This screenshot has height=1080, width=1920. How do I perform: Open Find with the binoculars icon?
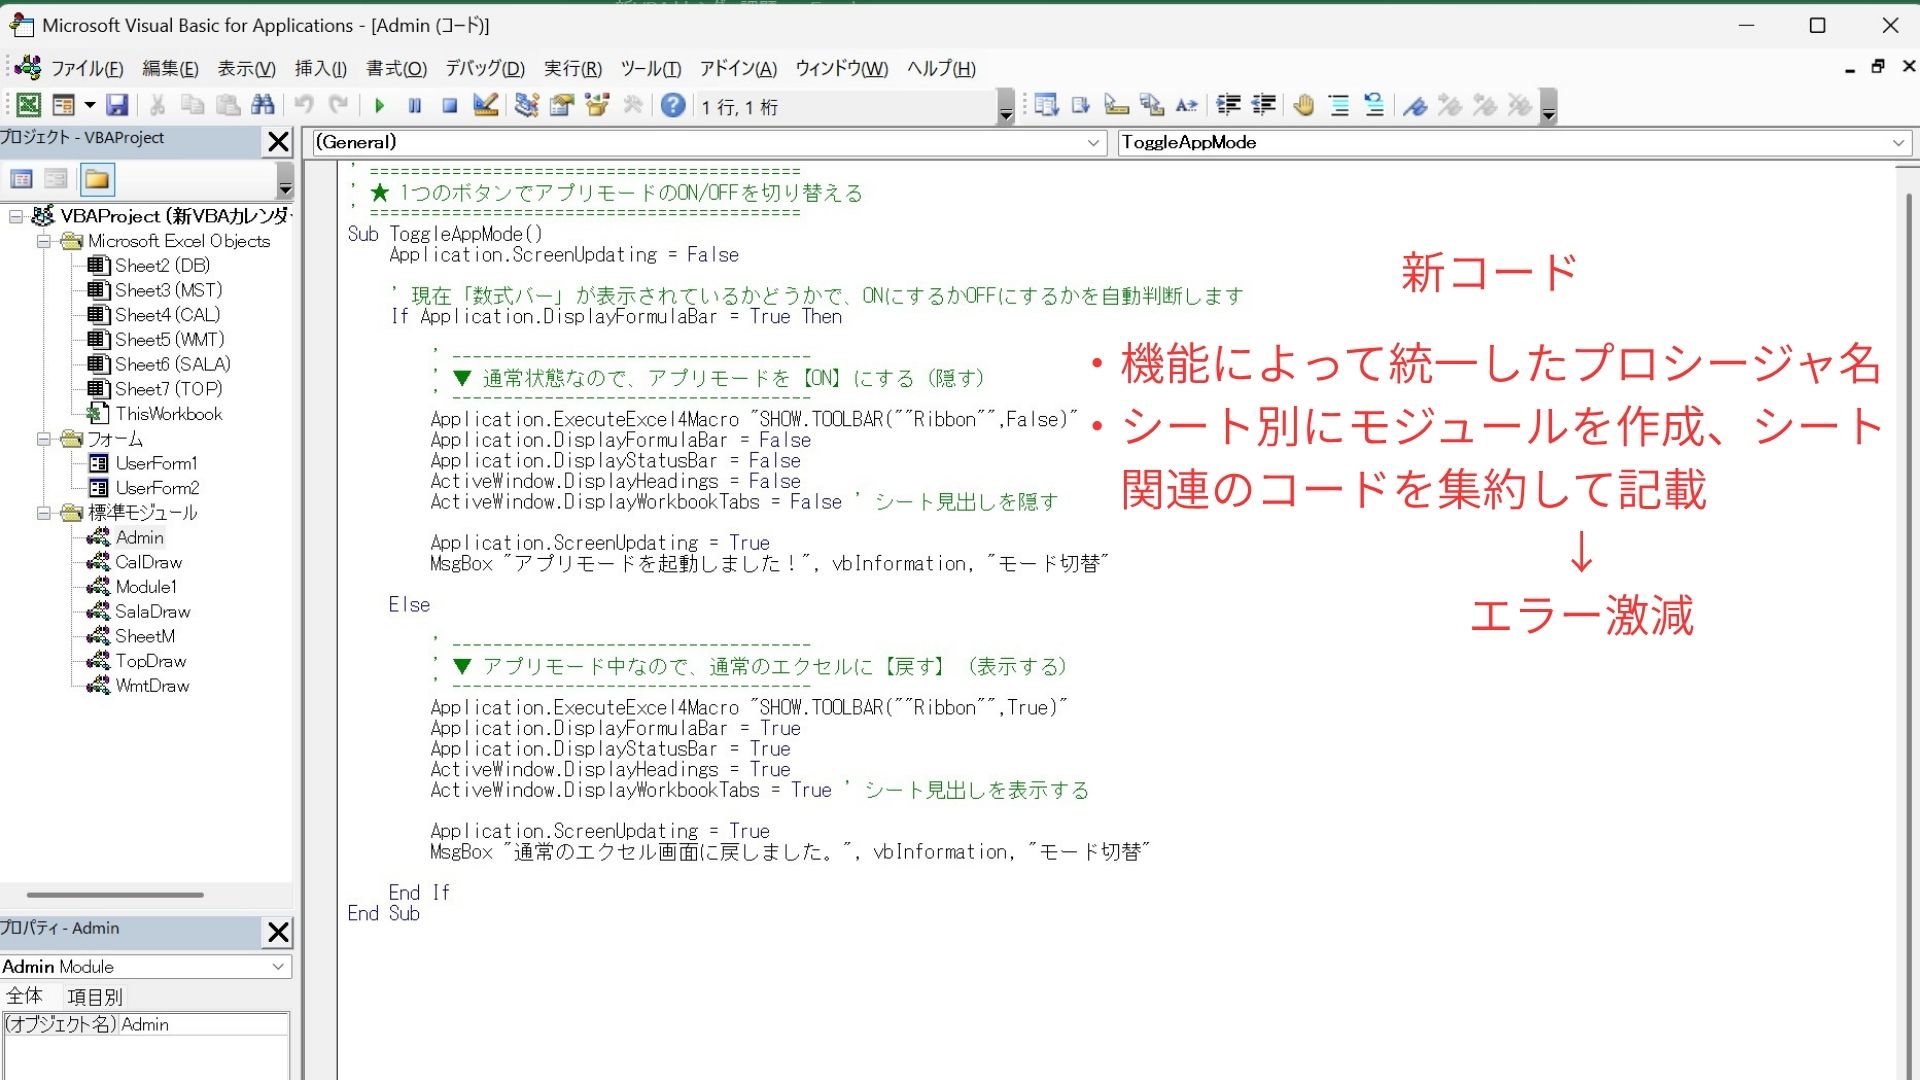263,105
